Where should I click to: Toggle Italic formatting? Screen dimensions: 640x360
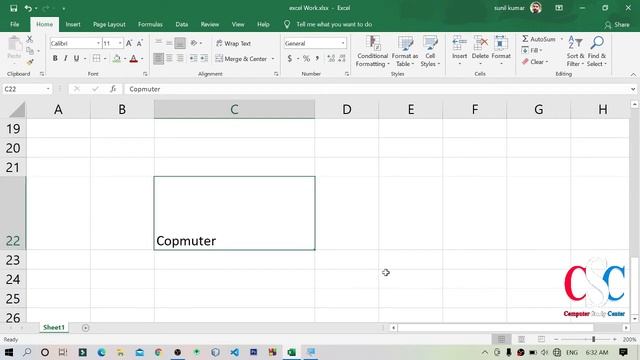tap(65, 58)
